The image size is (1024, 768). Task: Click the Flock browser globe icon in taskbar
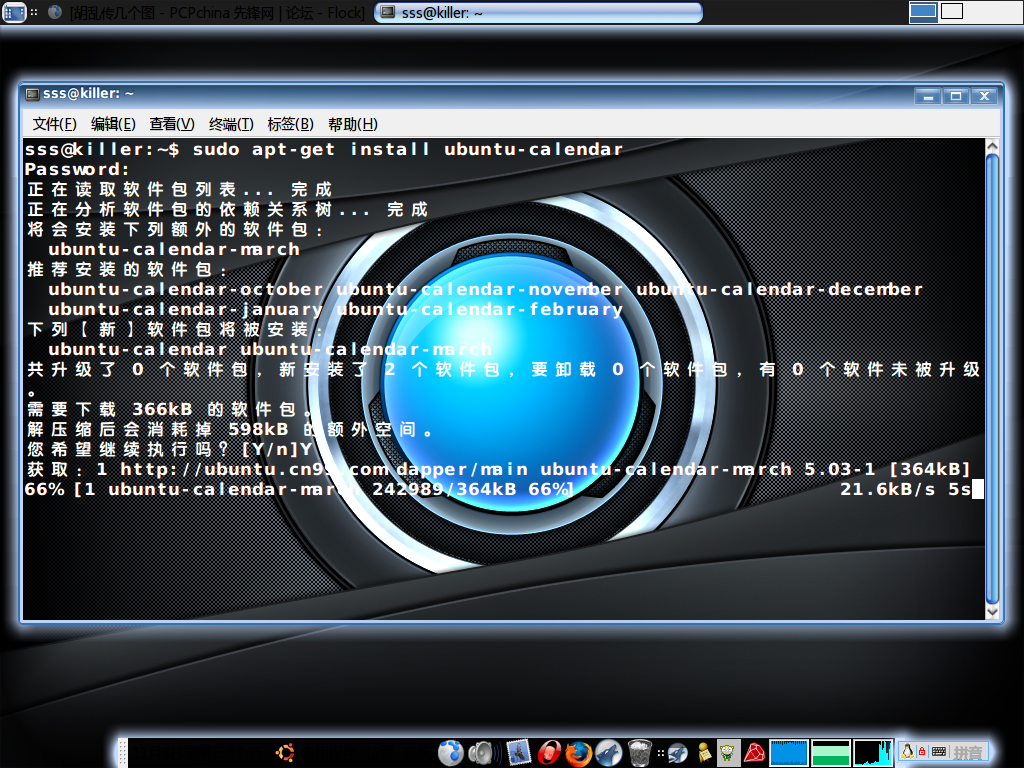(x=56, y=12)
